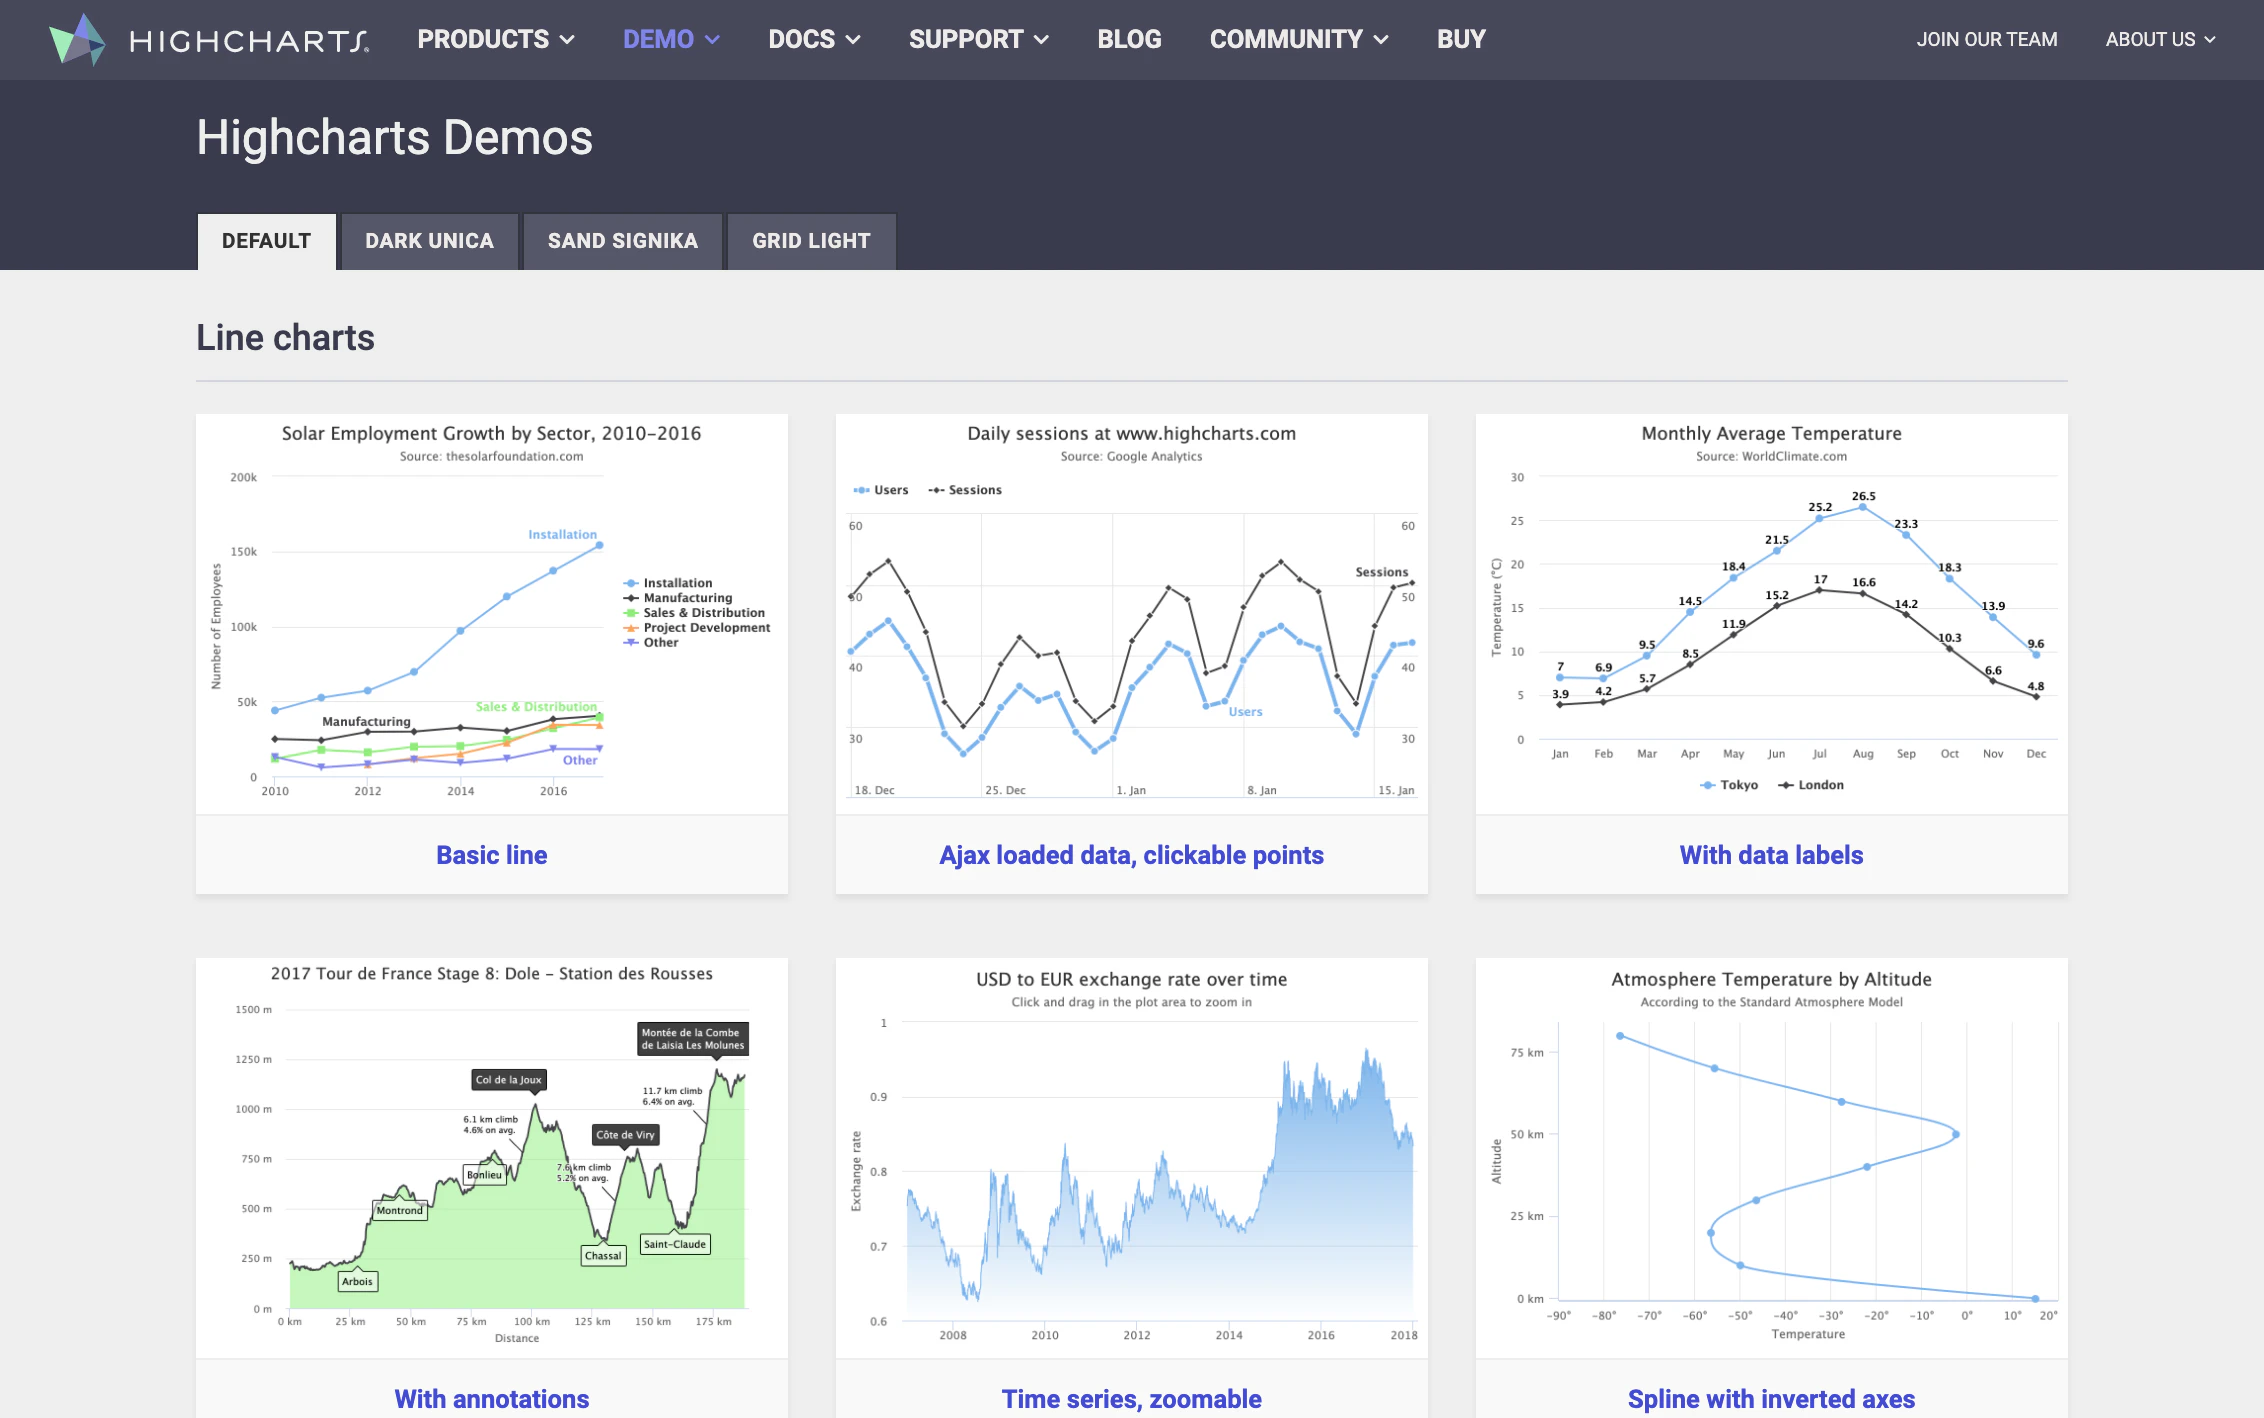Click the Buy menu item
This screenshot has width=2264, height=1418.
click(x=1461, y=39)
